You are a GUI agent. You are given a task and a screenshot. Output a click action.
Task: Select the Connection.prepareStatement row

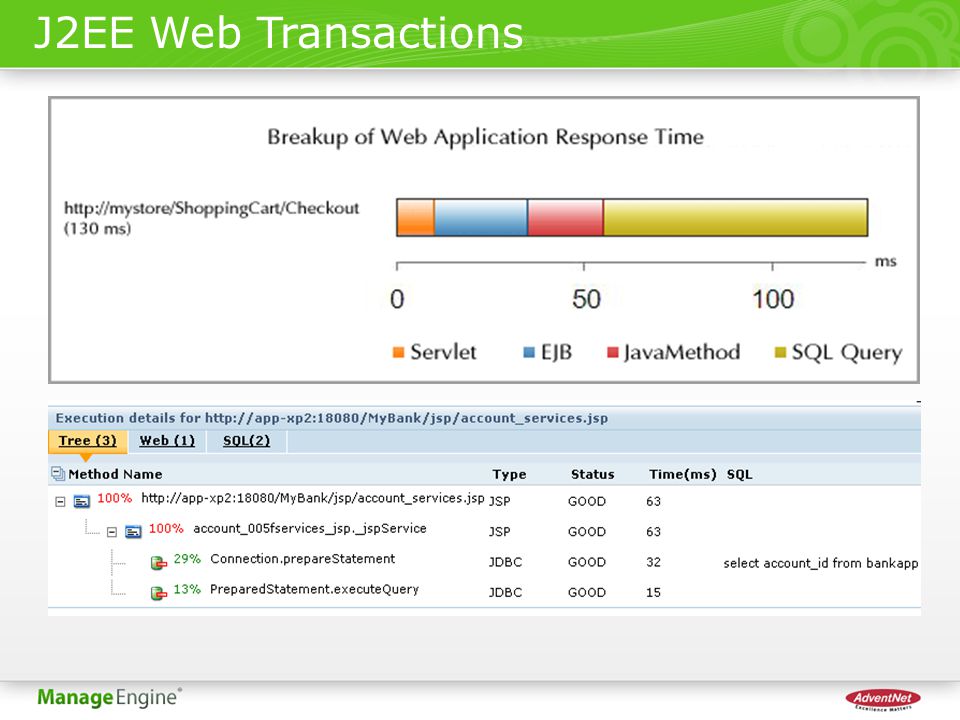coord(484,562)
